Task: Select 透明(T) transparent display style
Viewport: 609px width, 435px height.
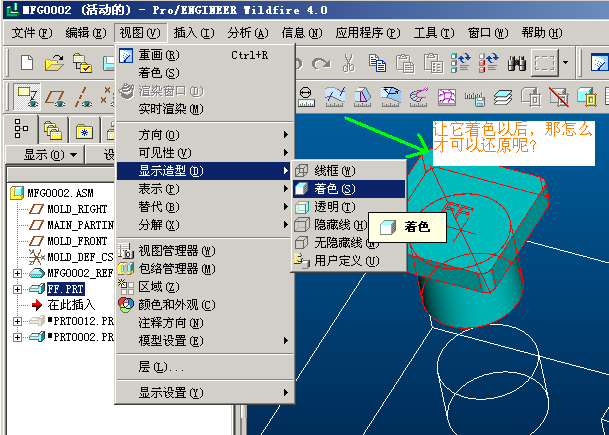Action: (x=349, y=207)
